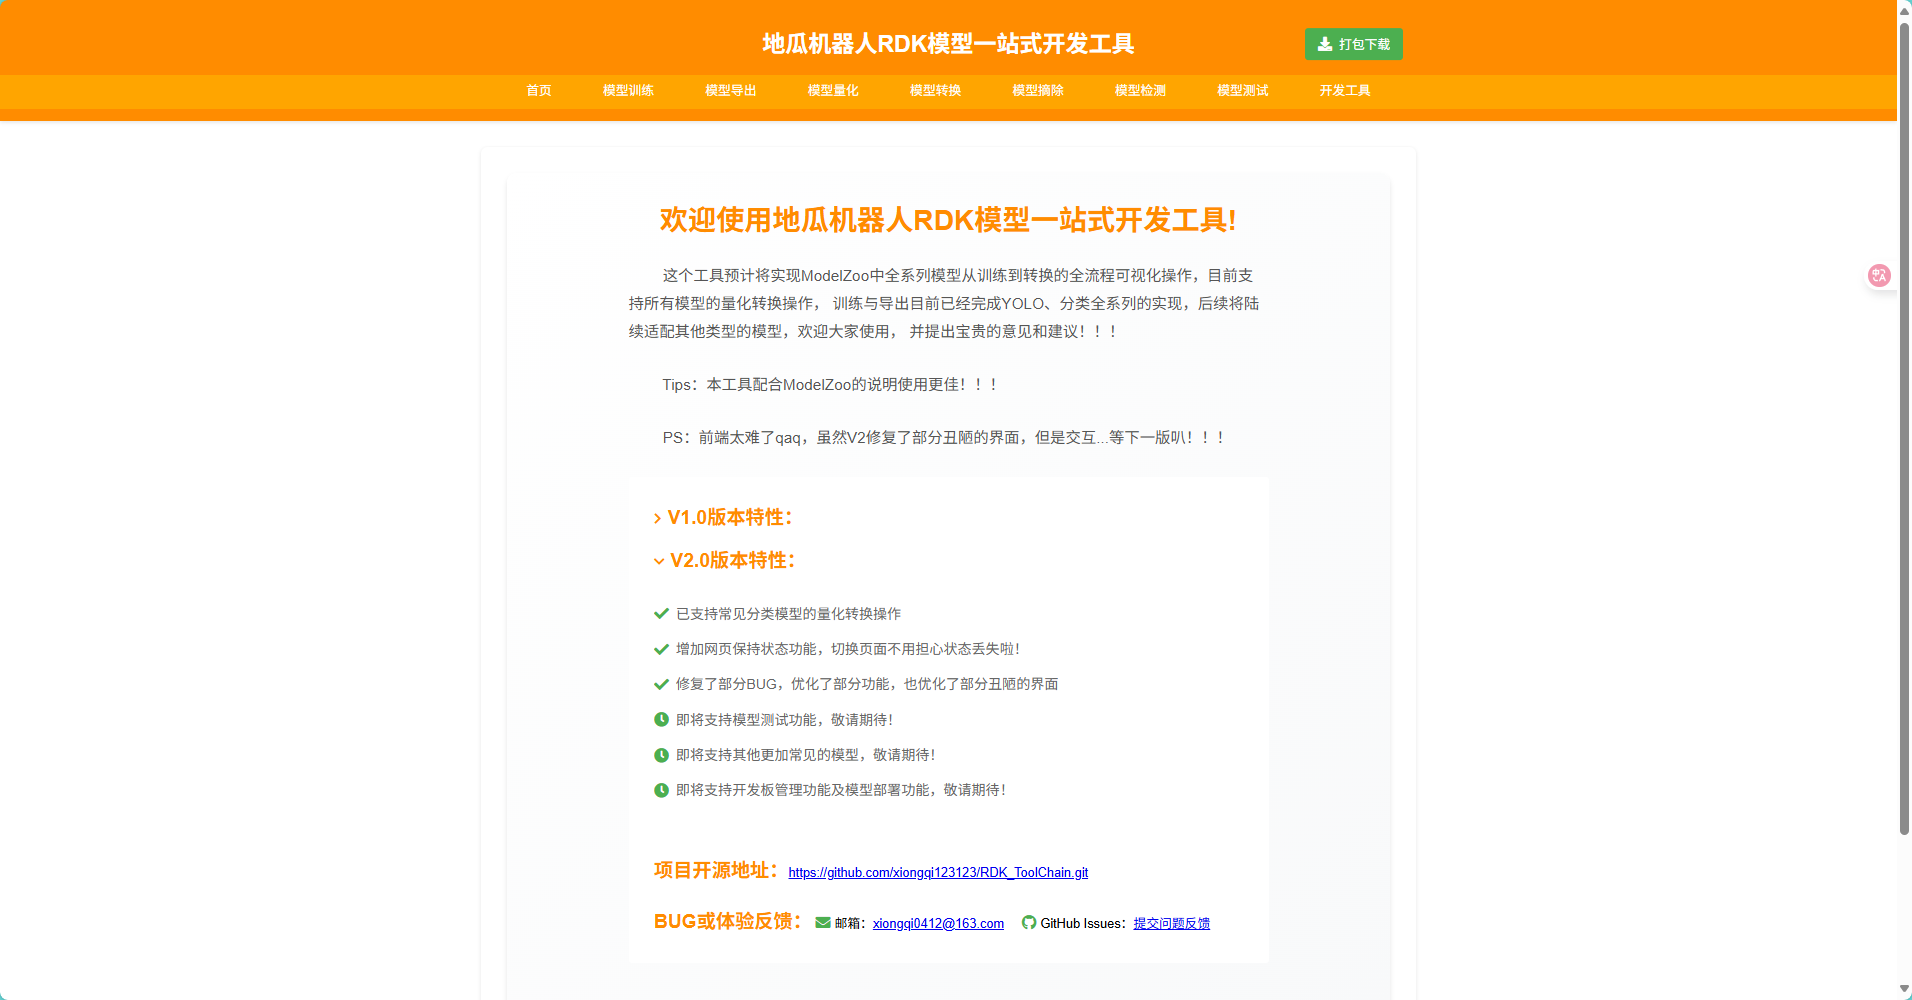Click the xiongqi0412@163.com email link

point(938,924)
